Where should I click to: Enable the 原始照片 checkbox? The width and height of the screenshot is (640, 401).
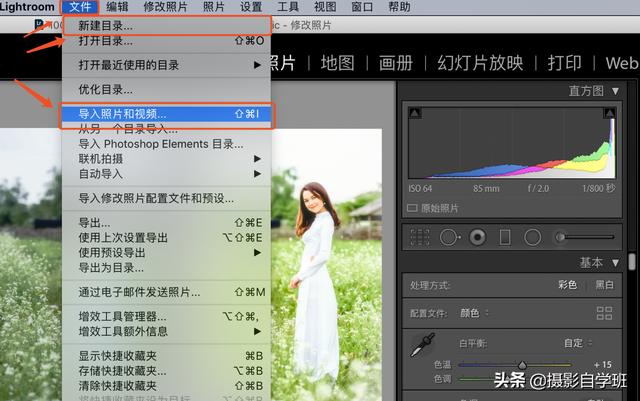[x=412, y=208]
